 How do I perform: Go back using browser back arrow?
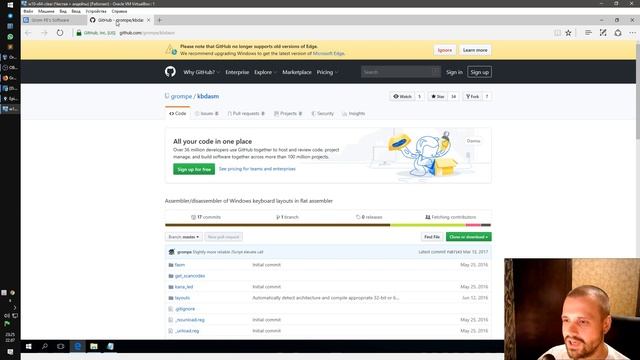pos(28,33)
